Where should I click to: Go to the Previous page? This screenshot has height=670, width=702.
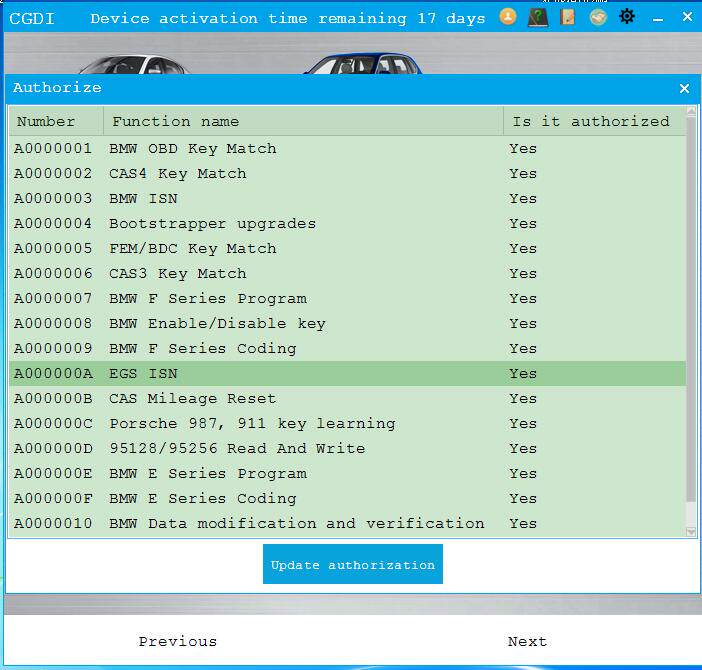tap(178, 641)
